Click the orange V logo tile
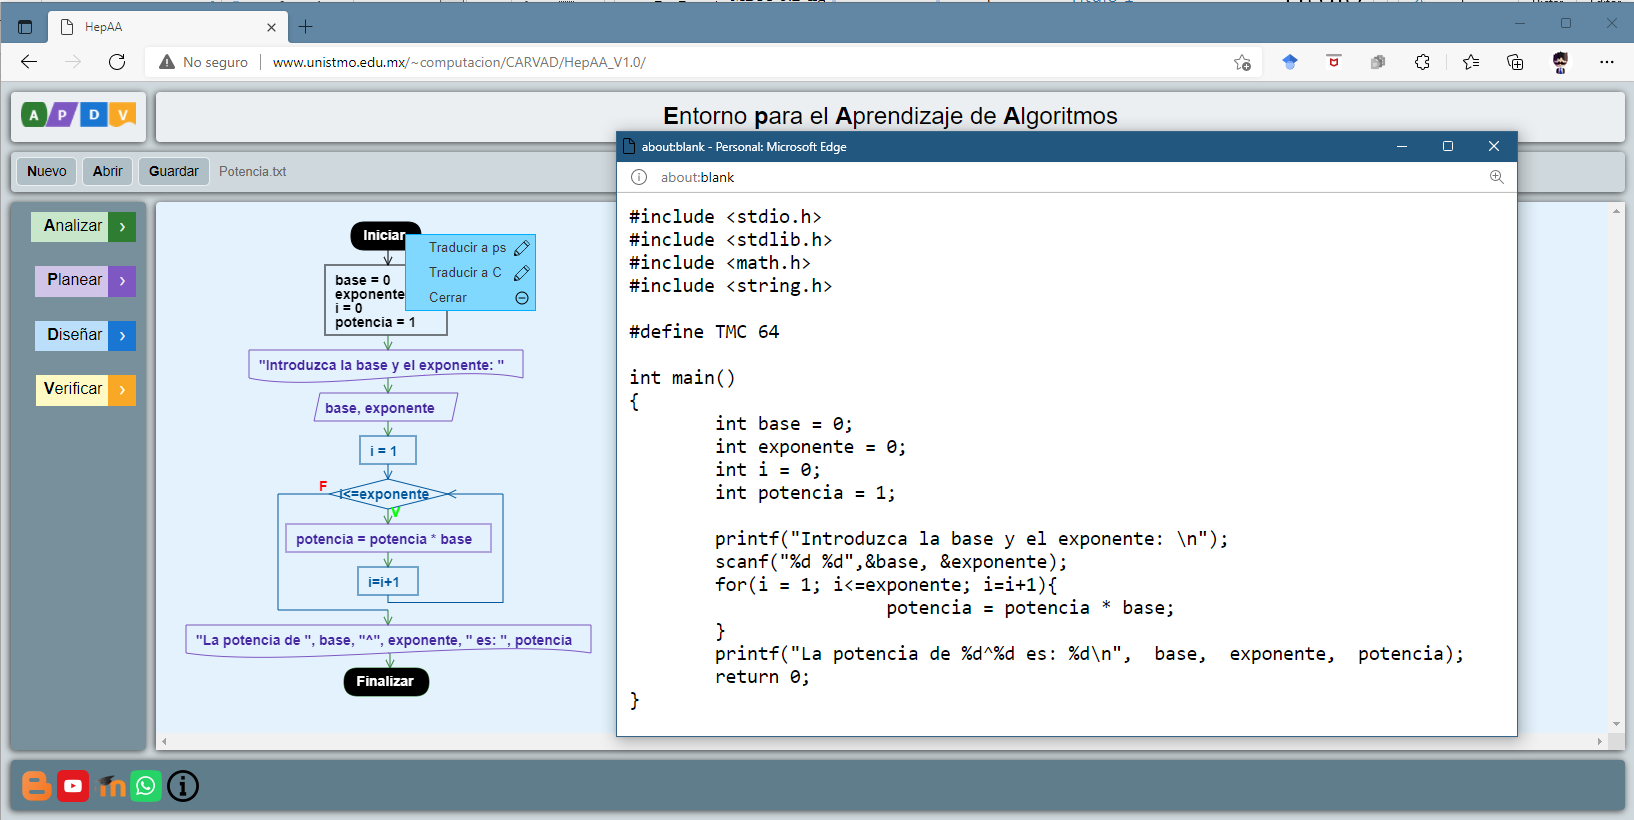 click(122, 115)
